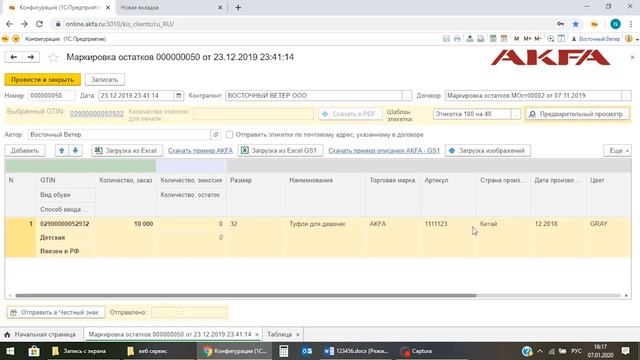Viewport: 640px width, 360px height.
Task: Click the split panel view icon in toolbar
Action: pos(562,39)
